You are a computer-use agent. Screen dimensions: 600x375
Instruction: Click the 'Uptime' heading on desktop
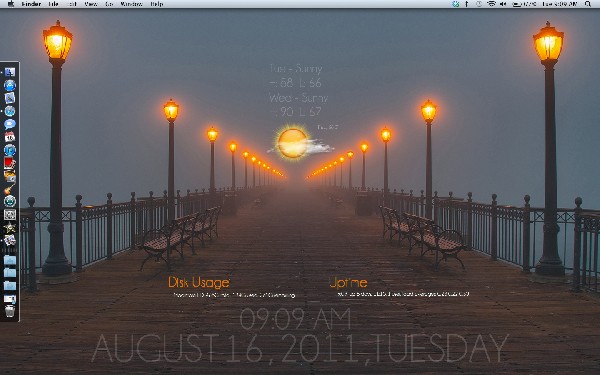tap(348, 283)
